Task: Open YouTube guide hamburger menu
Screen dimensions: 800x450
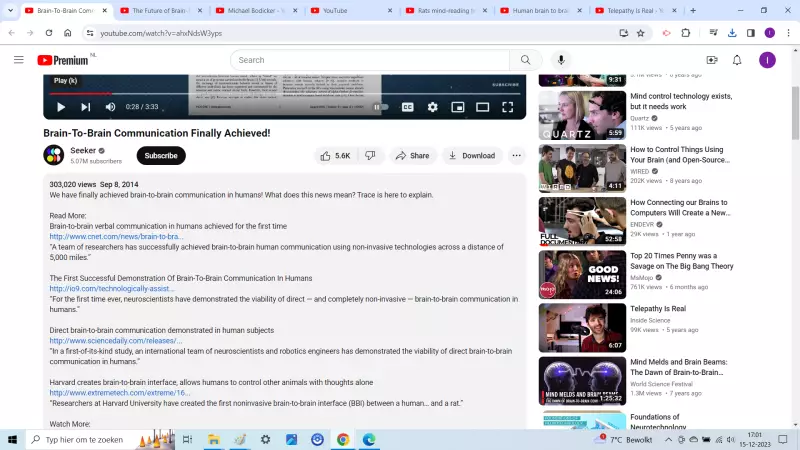Action: tap(19, 60)
